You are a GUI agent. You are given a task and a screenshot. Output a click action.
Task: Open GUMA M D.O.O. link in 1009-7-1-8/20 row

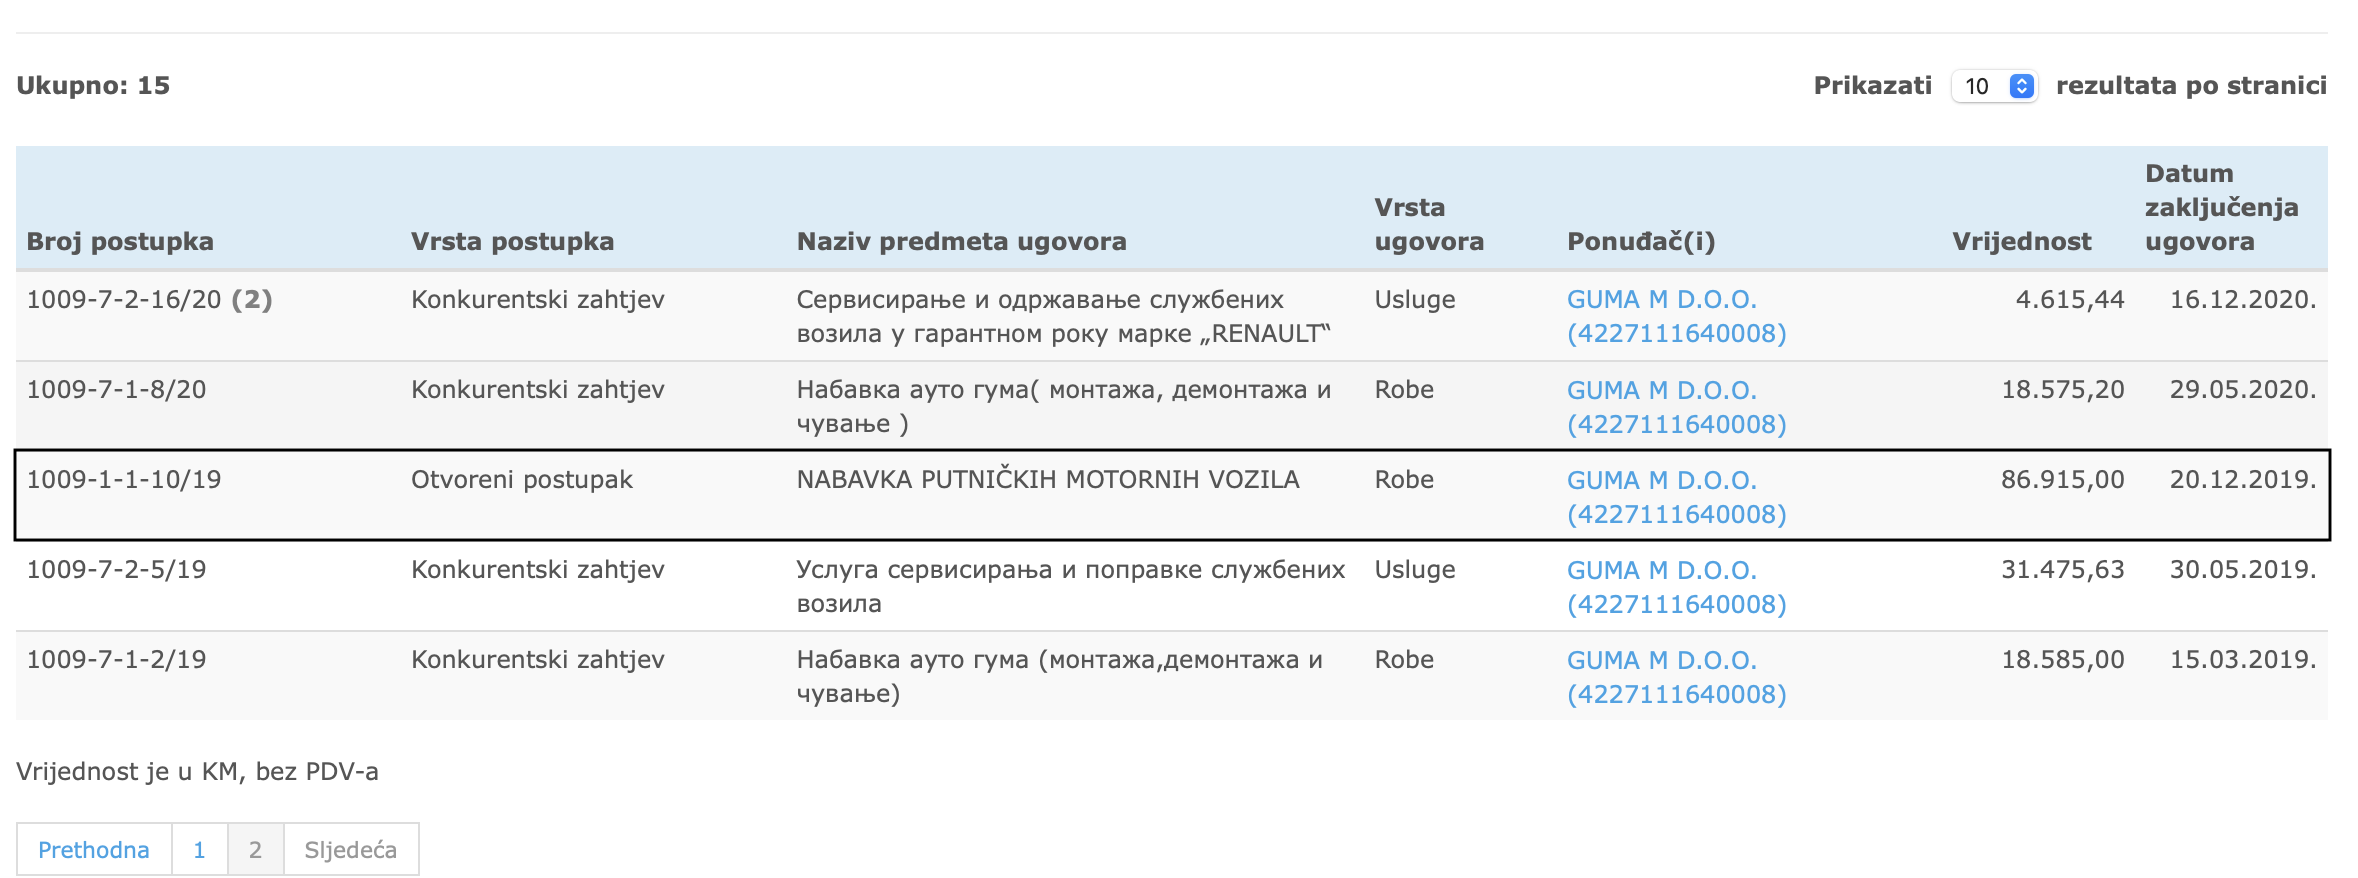click(x=1675, y=406)
